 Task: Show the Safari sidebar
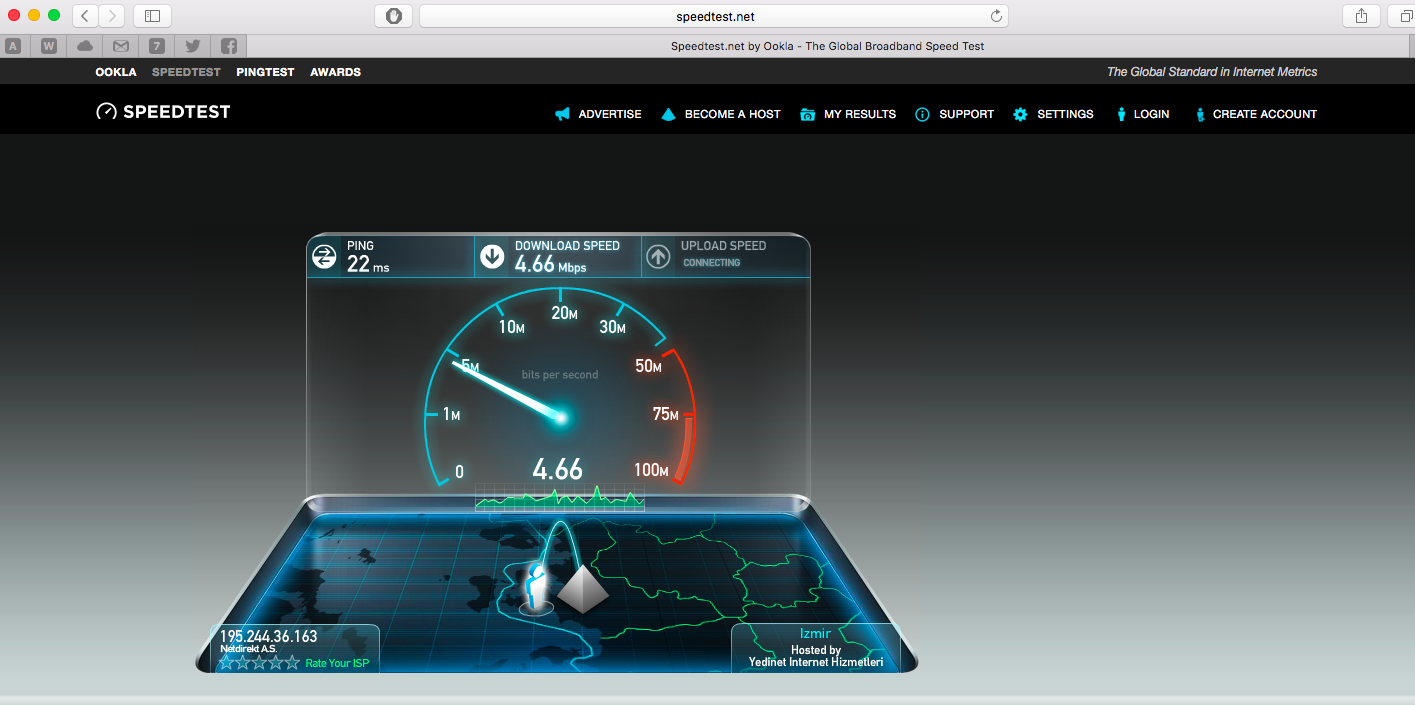tap(152, 15)
